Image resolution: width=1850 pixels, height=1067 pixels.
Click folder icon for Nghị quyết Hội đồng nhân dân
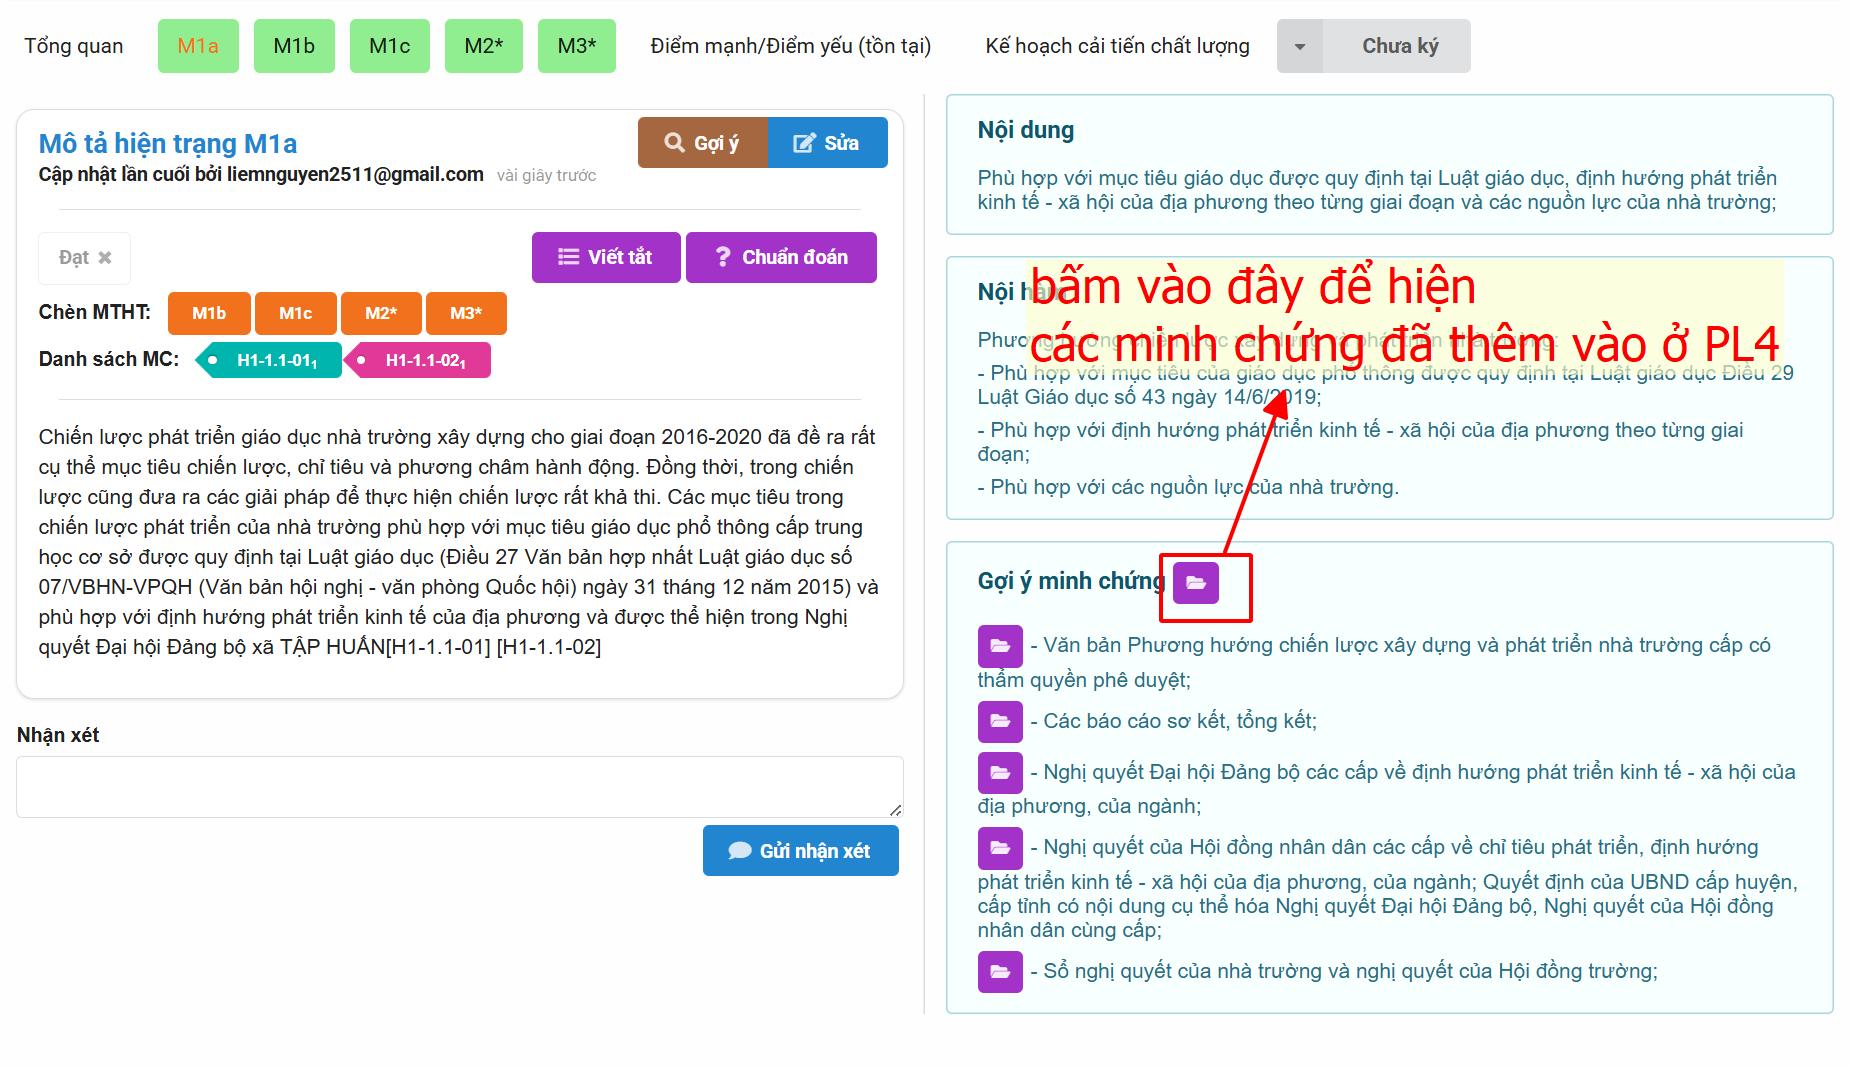[999, 848]
